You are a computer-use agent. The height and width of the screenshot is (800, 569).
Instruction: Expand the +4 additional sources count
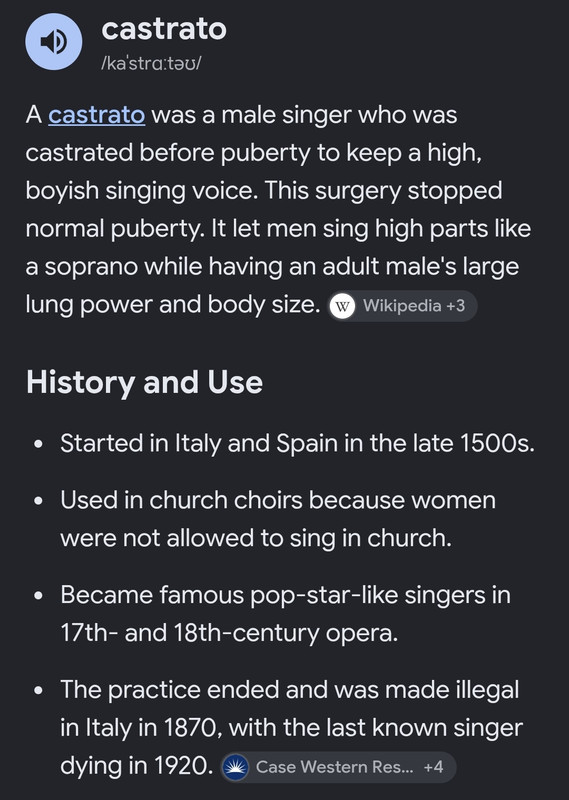point(433,767)
